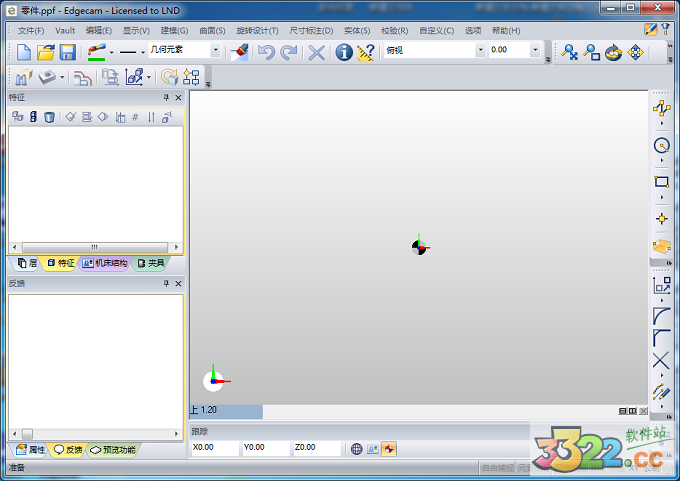
Task: Toggle the highlighted CPL marker button
Action: coord(389,449)
